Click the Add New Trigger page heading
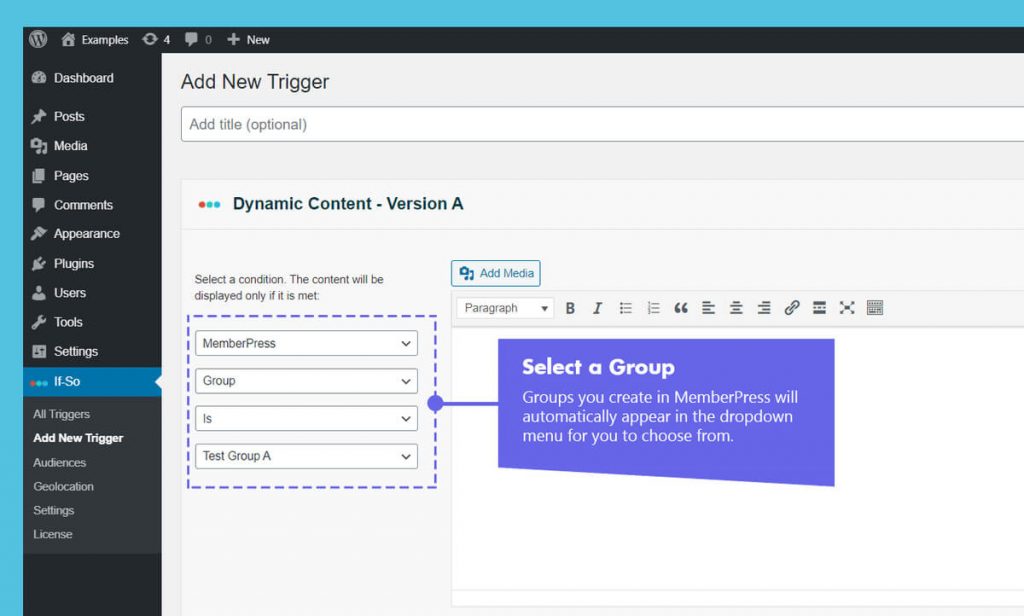The width and height of the screenshot is (1024, 616). pos(255,82)
